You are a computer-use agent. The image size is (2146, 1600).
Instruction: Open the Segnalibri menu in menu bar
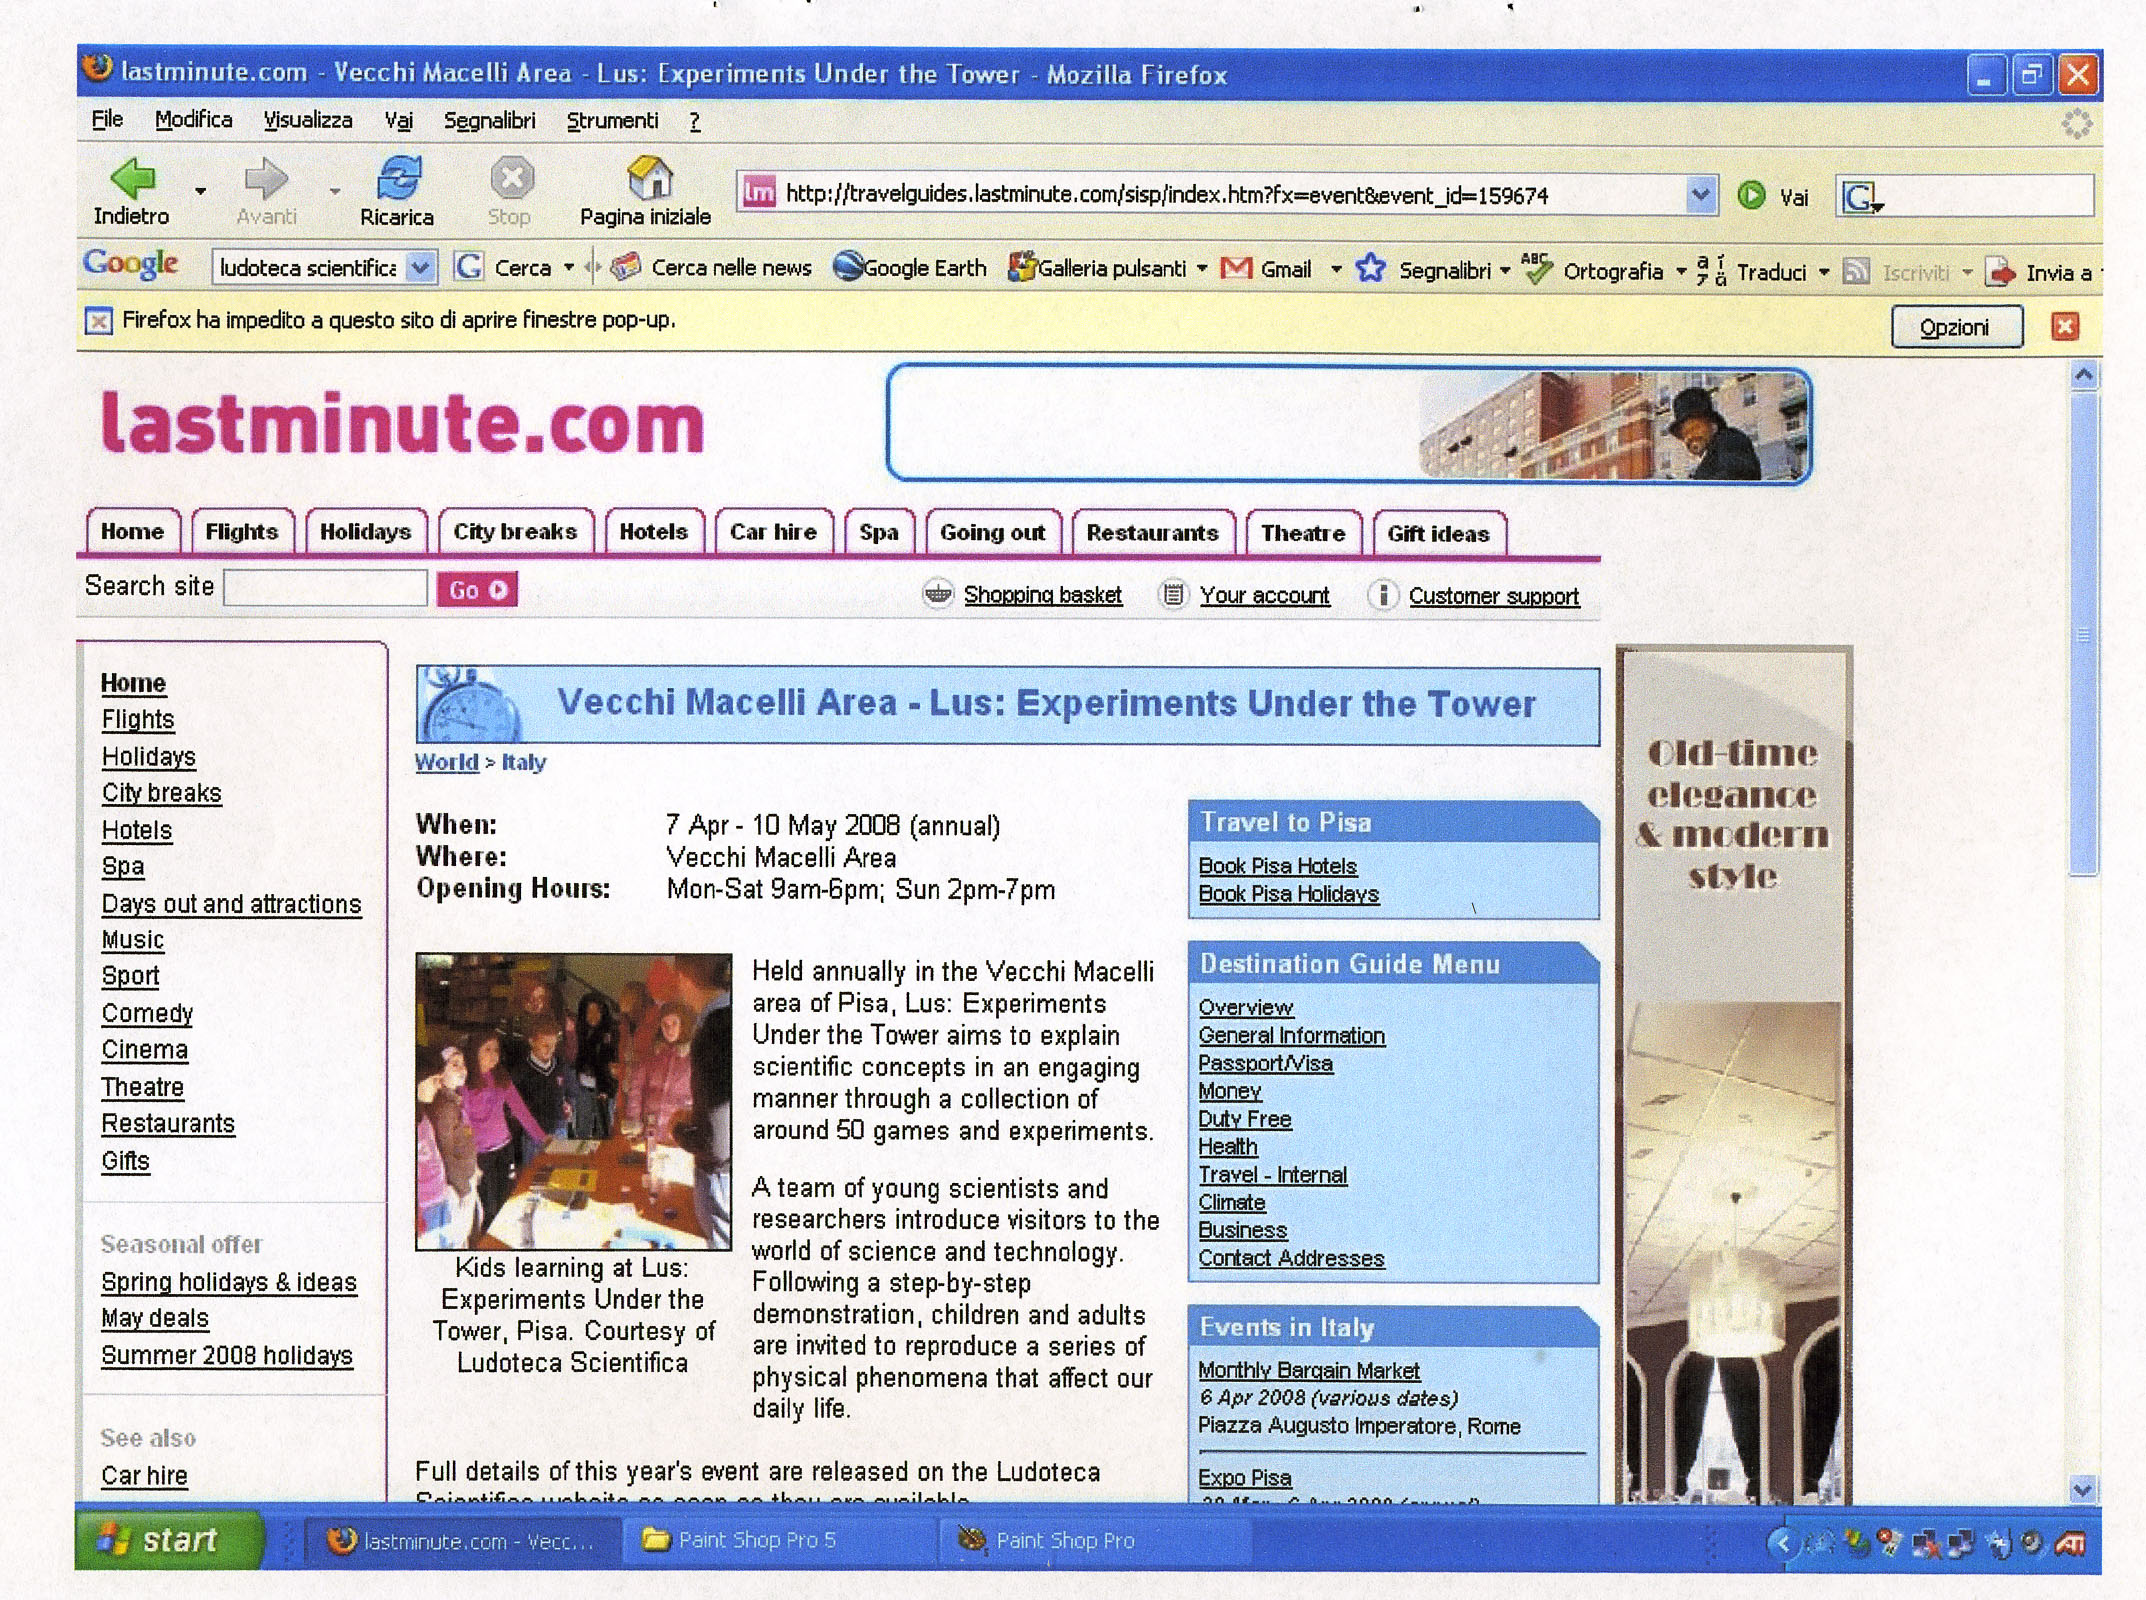pyautogui.click(x=489, y=121)
